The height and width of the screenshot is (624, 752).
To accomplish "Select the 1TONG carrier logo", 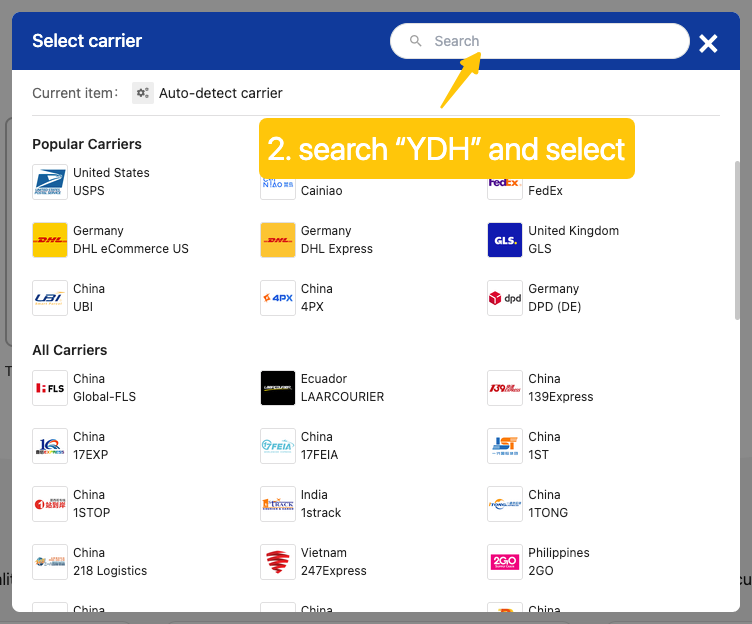I will 505,504.
